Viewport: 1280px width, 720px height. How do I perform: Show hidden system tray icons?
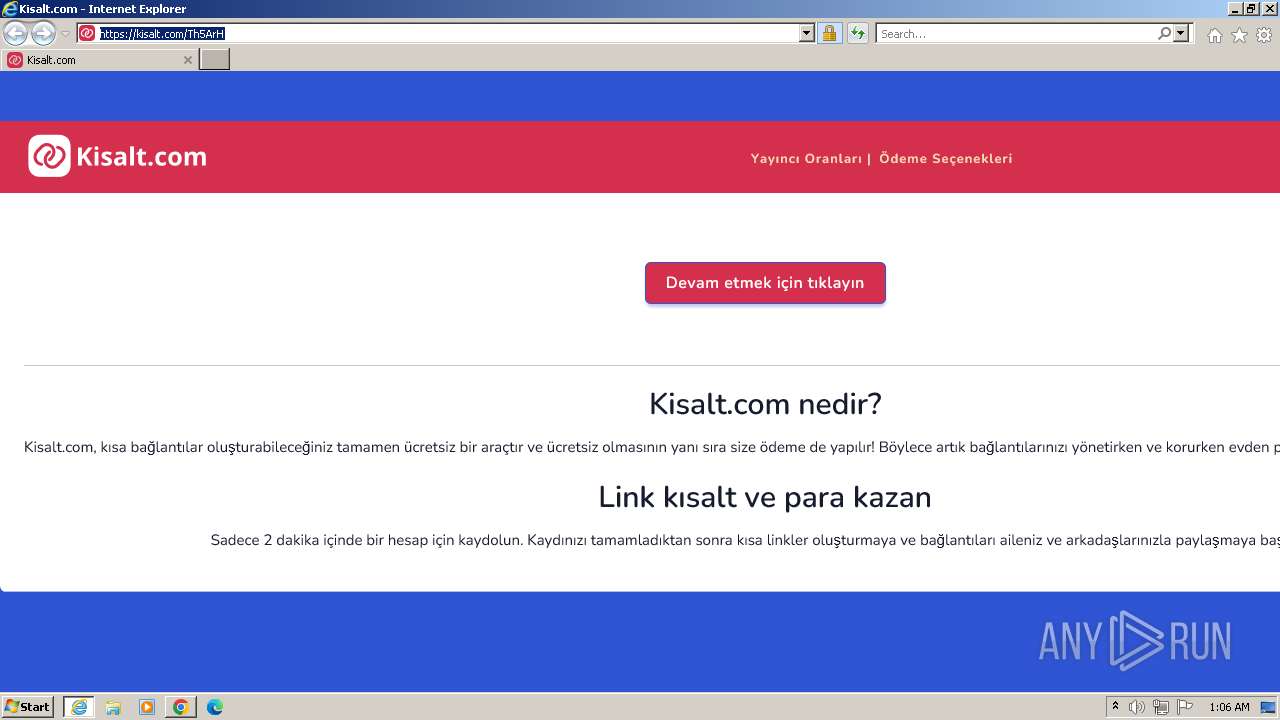click(1116, 707)
